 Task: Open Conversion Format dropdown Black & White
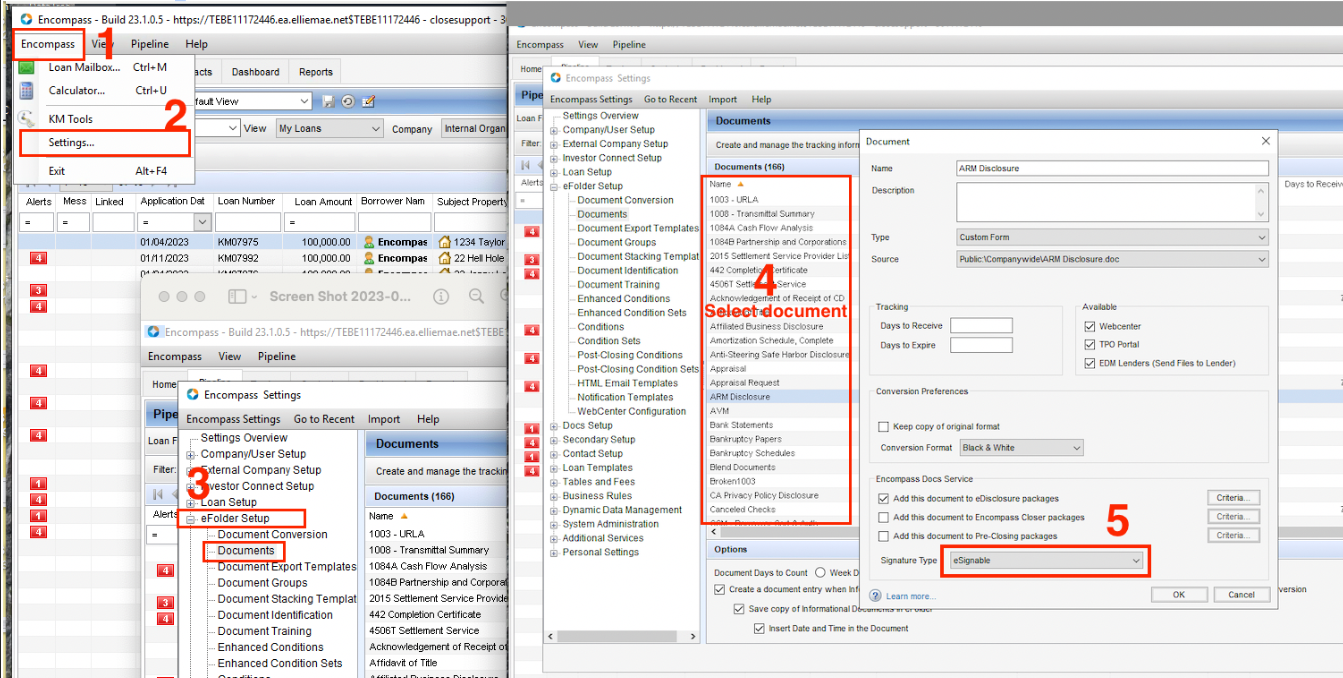coord(1021,447)
